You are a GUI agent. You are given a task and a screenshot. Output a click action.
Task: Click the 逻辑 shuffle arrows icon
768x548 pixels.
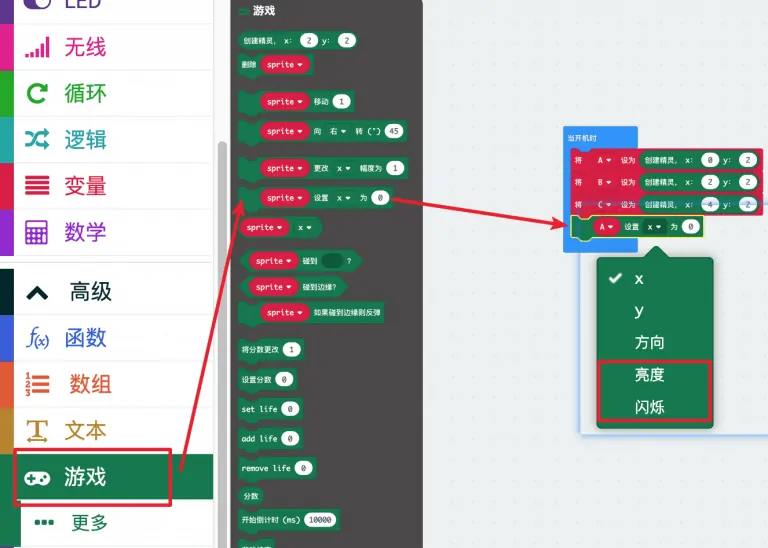[37, 139]
